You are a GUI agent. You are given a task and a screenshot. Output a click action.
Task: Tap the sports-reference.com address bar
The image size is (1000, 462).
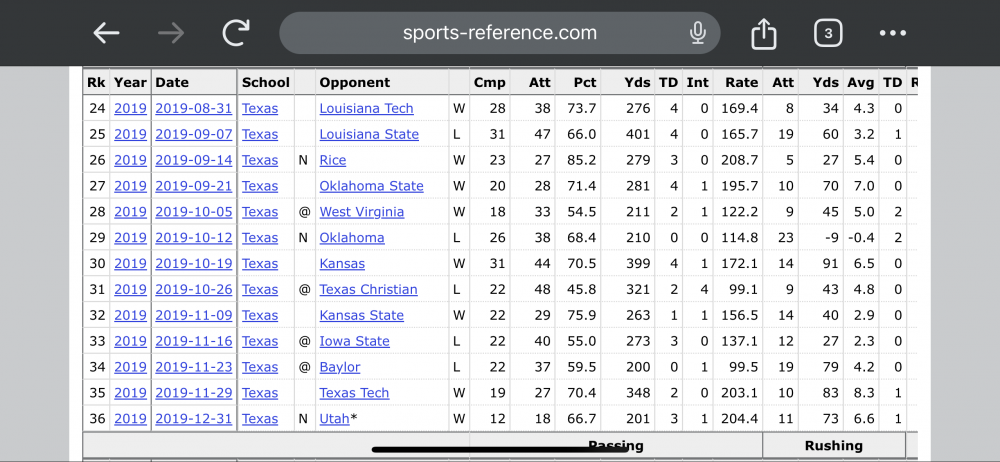click(499, 33)
